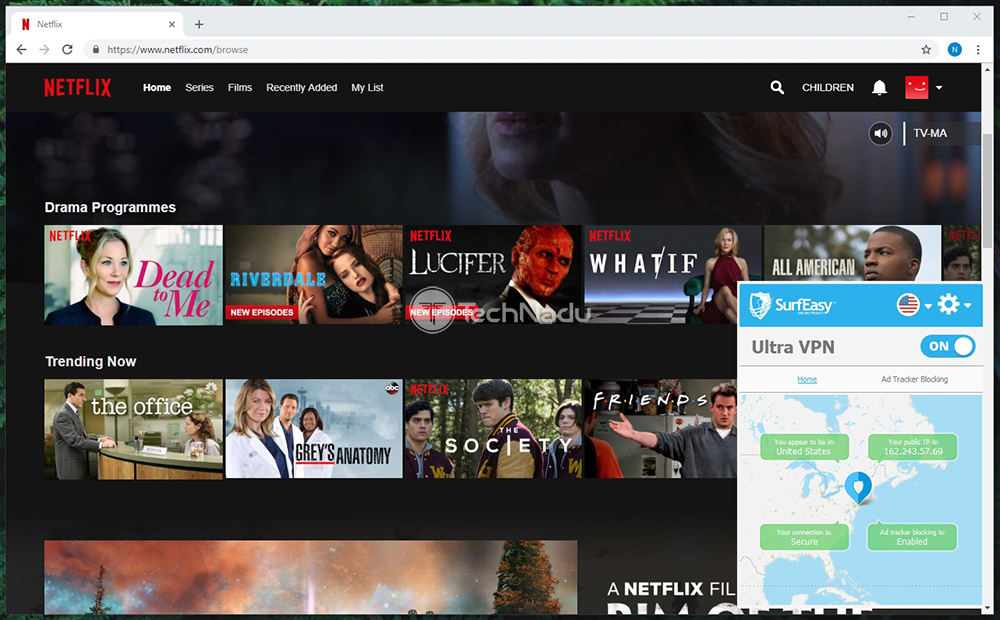Select SurfEasy Home tab
The image size is (1000, 620).
tap(807, 379)
